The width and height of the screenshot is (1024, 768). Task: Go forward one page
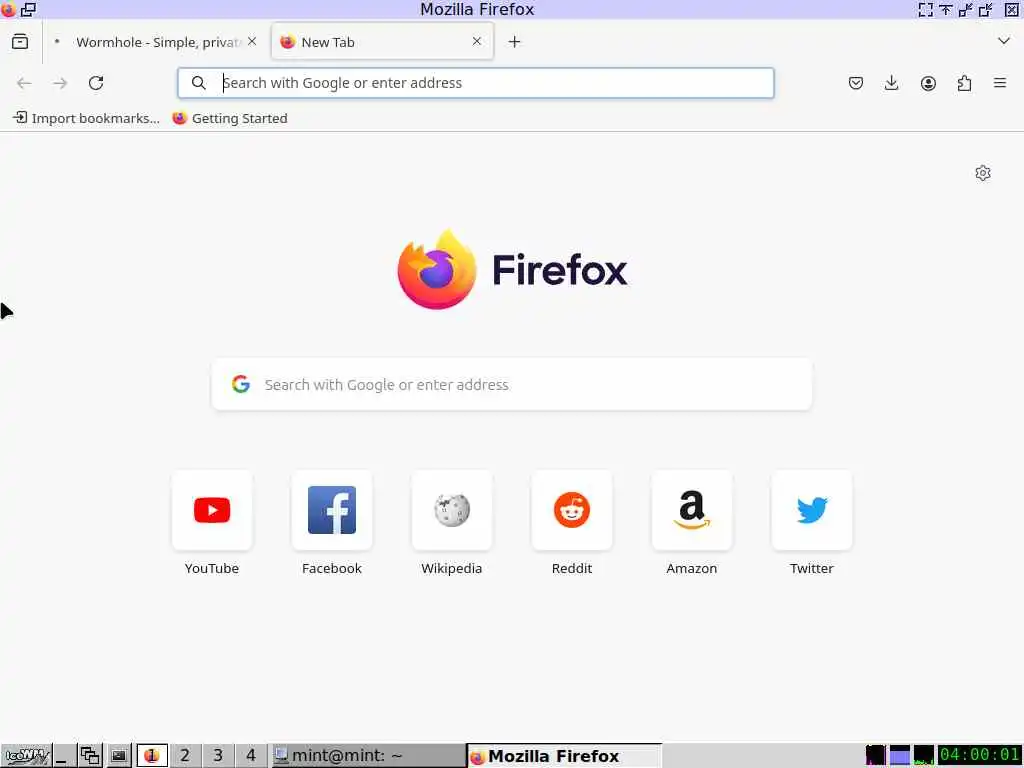60,83
